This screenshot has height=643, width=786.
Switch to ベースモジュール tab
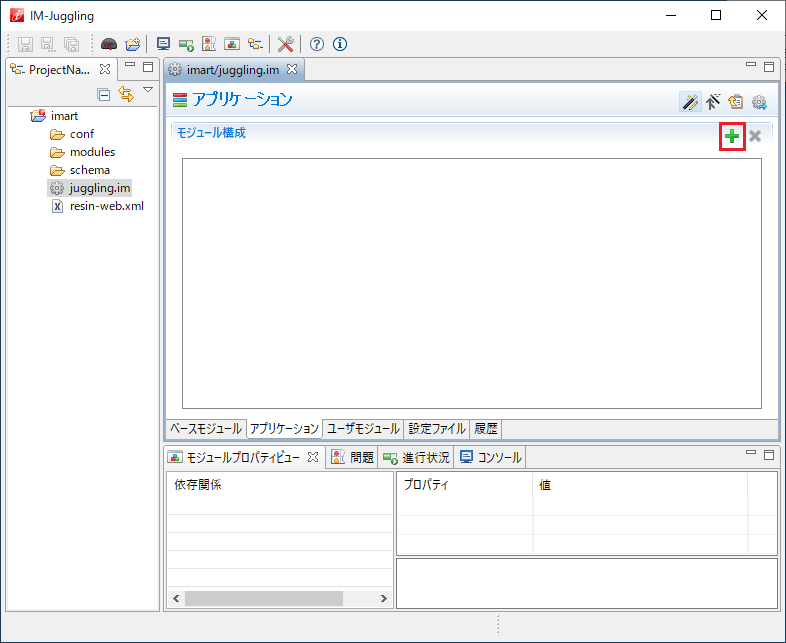(x=205, y=429)
